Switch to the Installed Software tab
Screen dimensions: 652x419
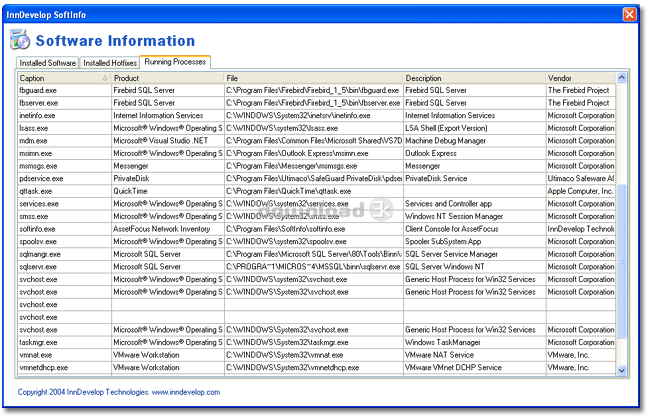coord(47,63)
